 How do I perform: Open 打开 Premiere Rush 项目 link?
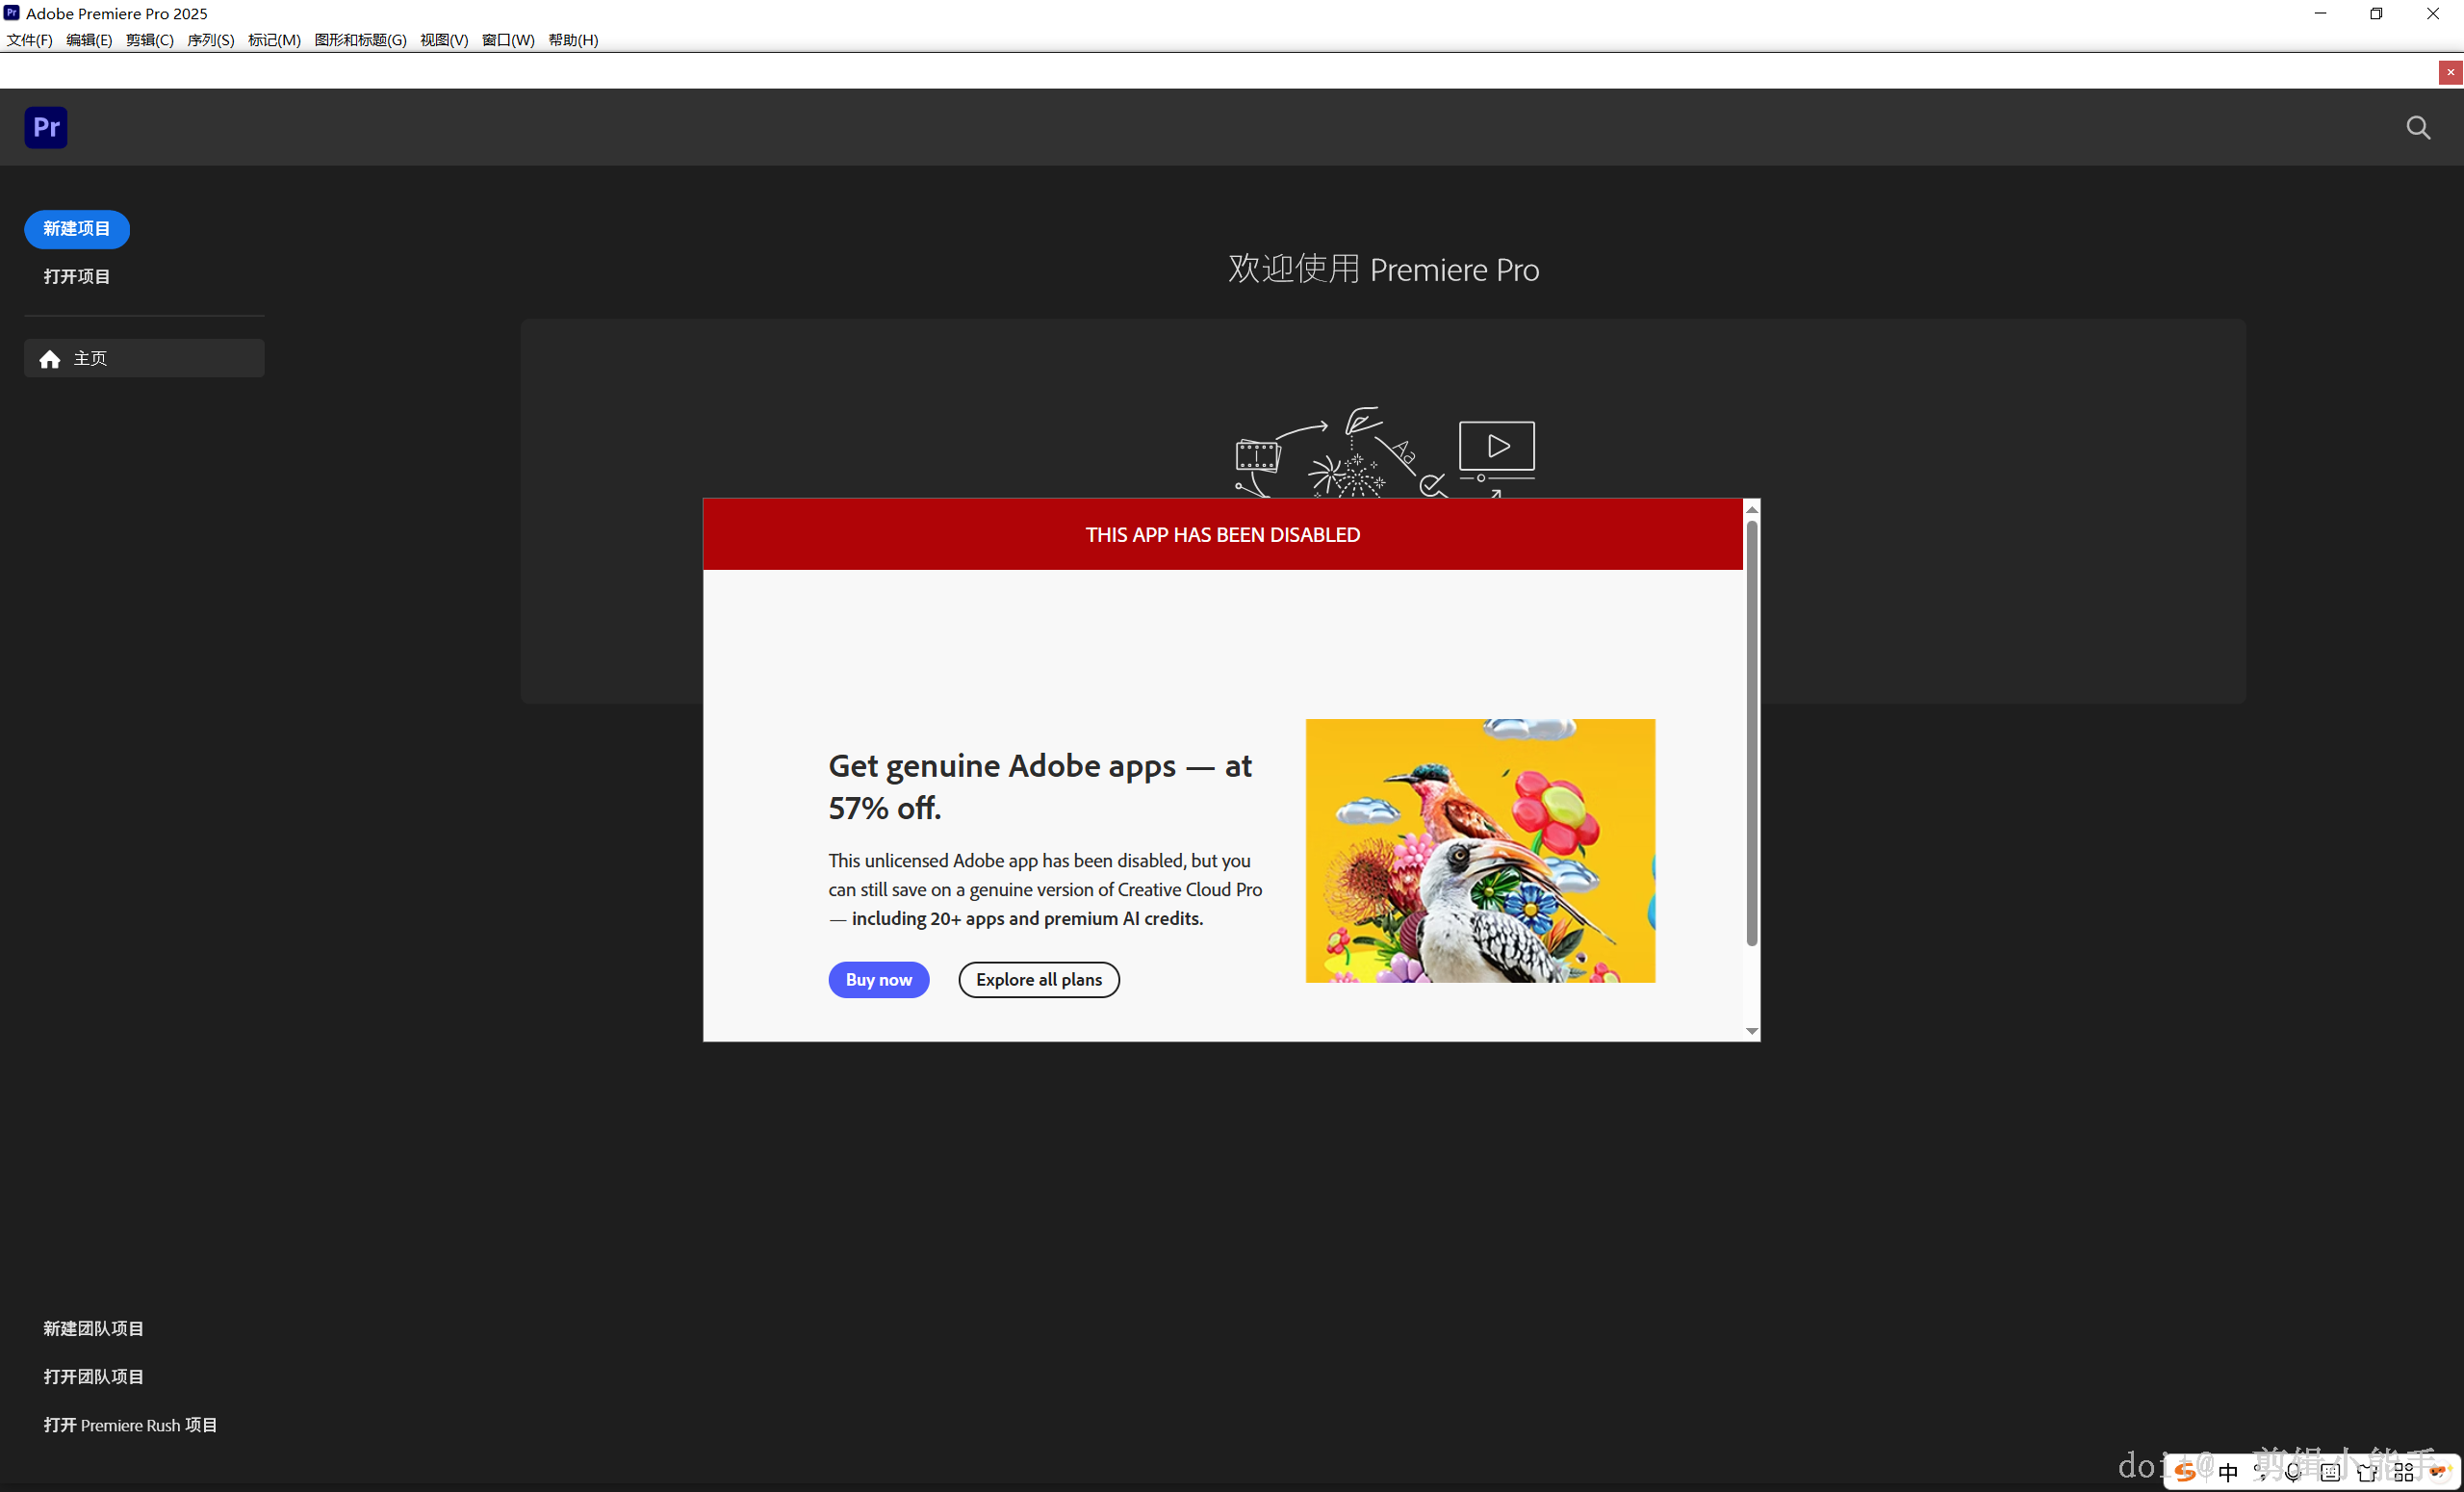click(x=130, y=1425)
